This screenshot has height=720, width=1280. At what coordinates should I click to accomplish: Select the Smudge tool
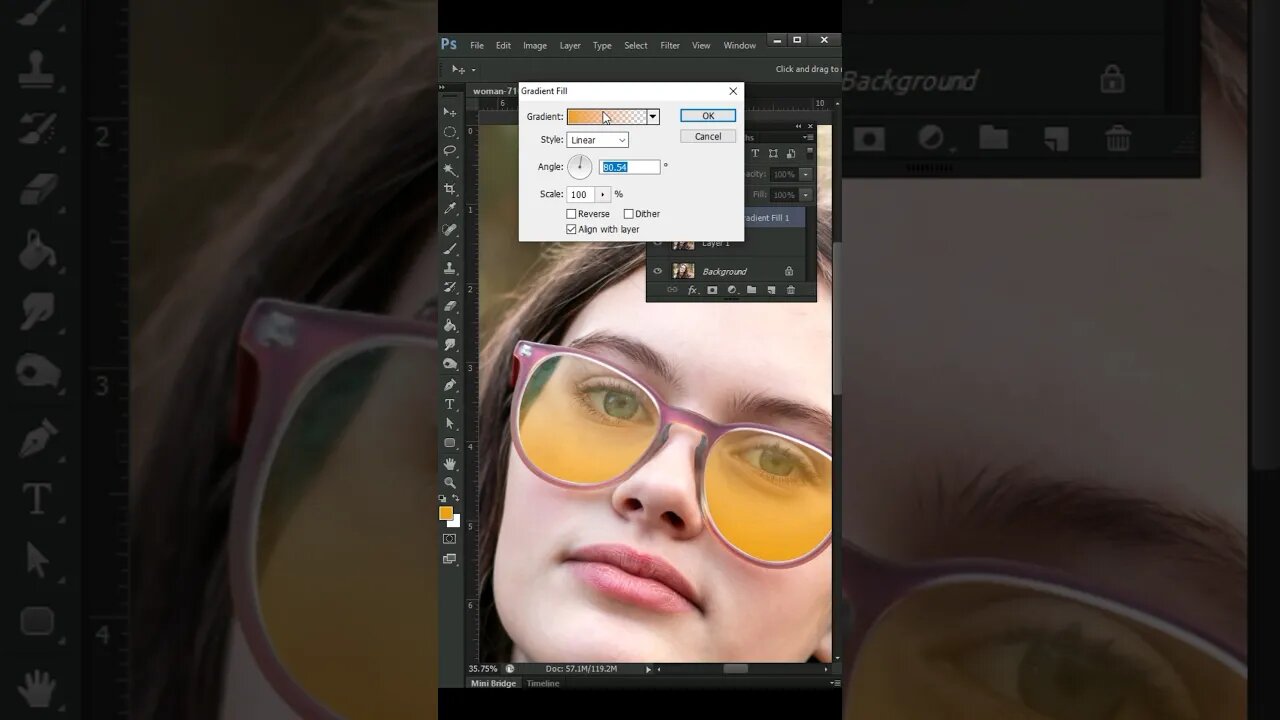coord(450,345)
